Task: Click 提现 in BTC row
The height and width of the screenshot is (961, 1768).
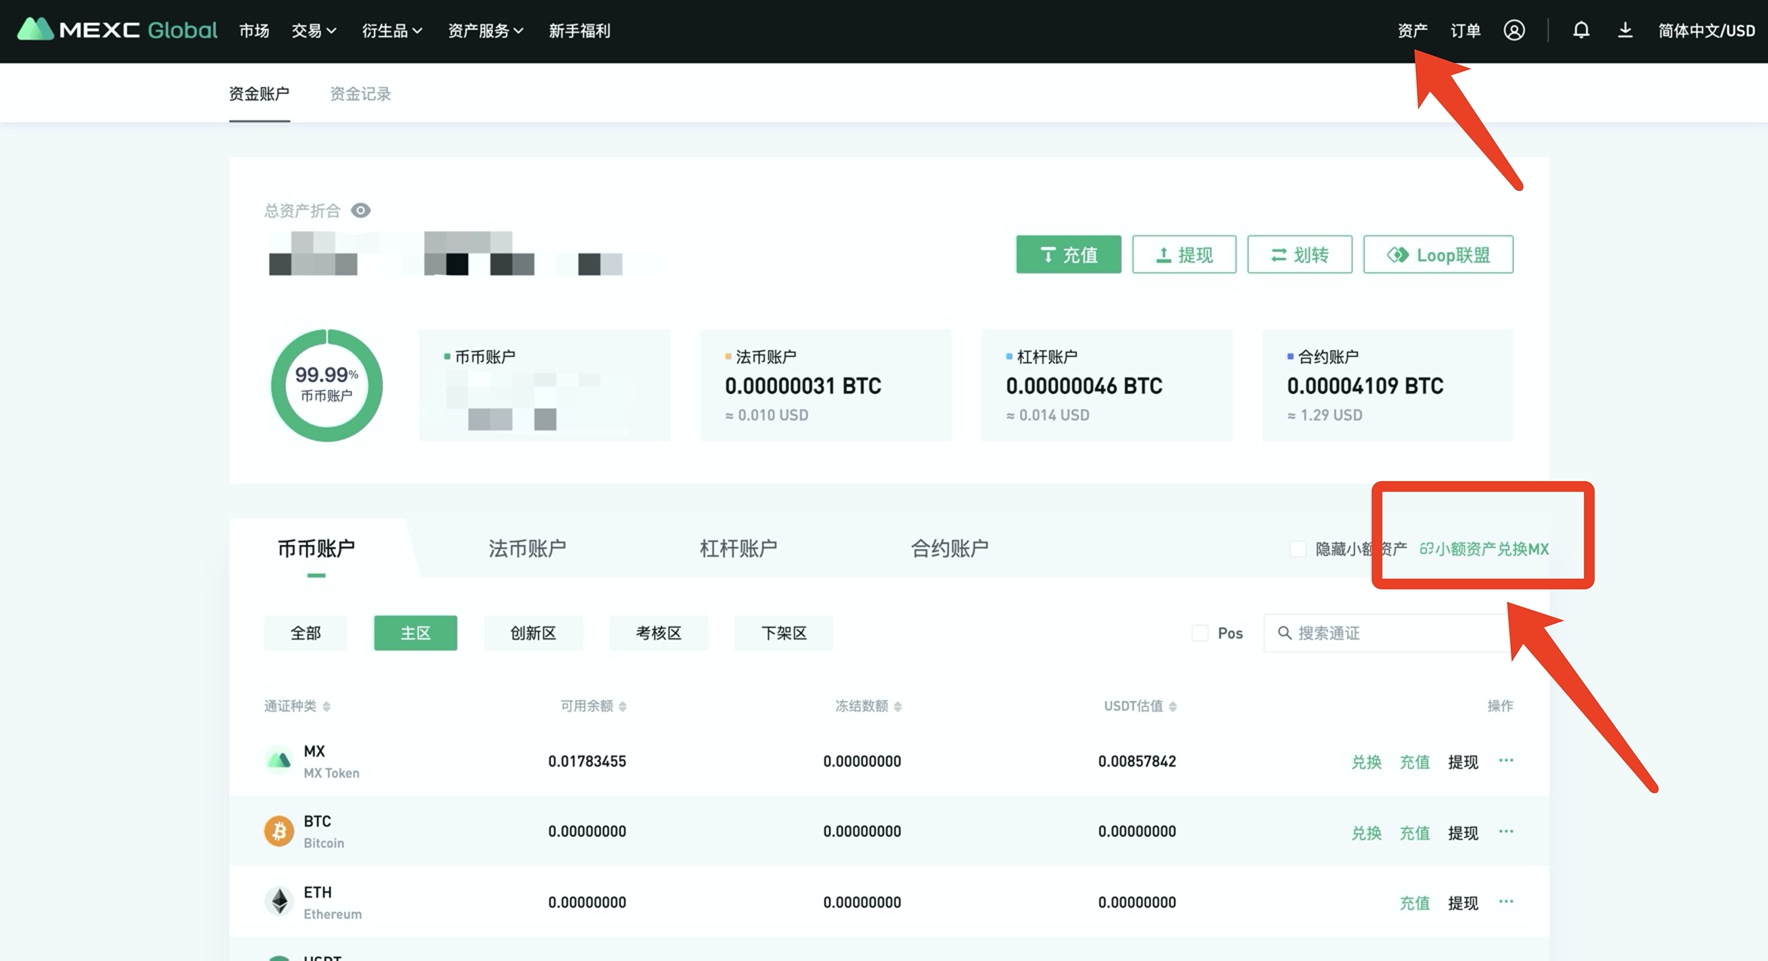Action: [1463, 832]
